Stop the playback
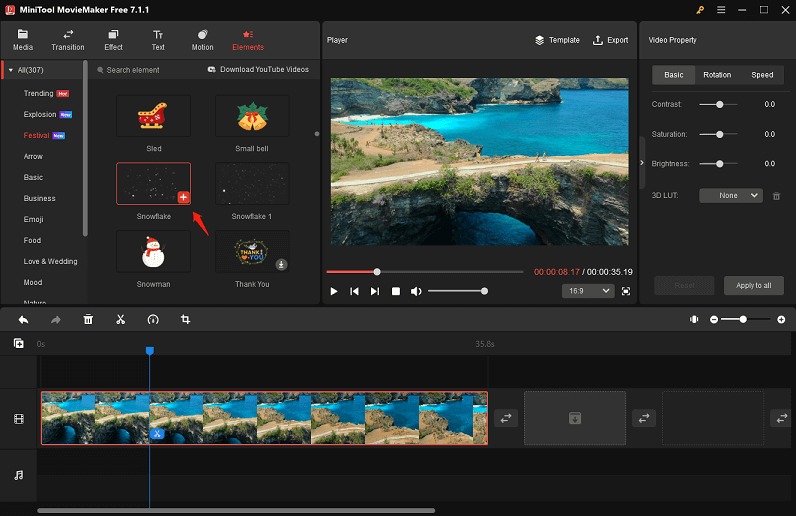 [x=395, y=291]
